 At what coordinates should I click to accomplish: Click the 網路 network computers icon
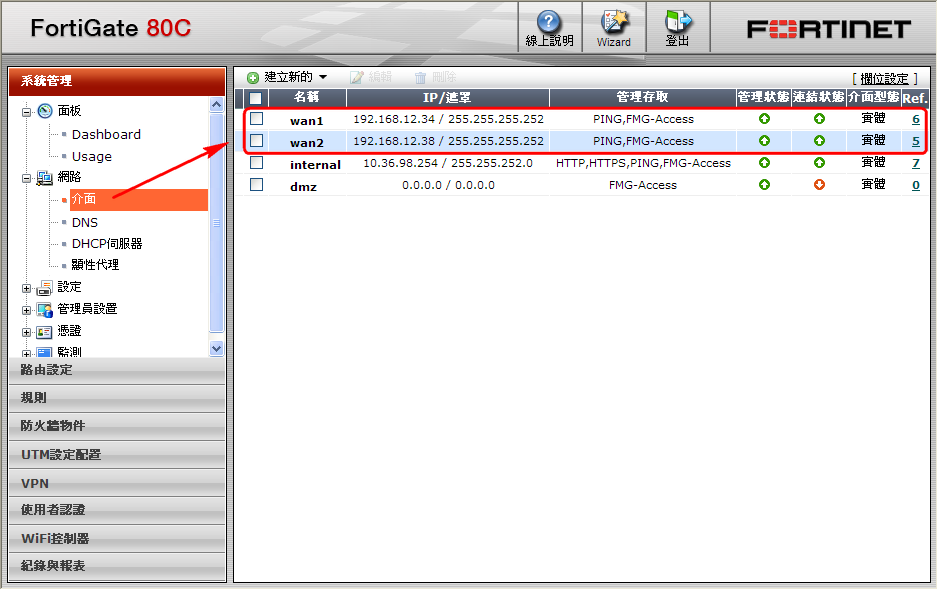45,177
